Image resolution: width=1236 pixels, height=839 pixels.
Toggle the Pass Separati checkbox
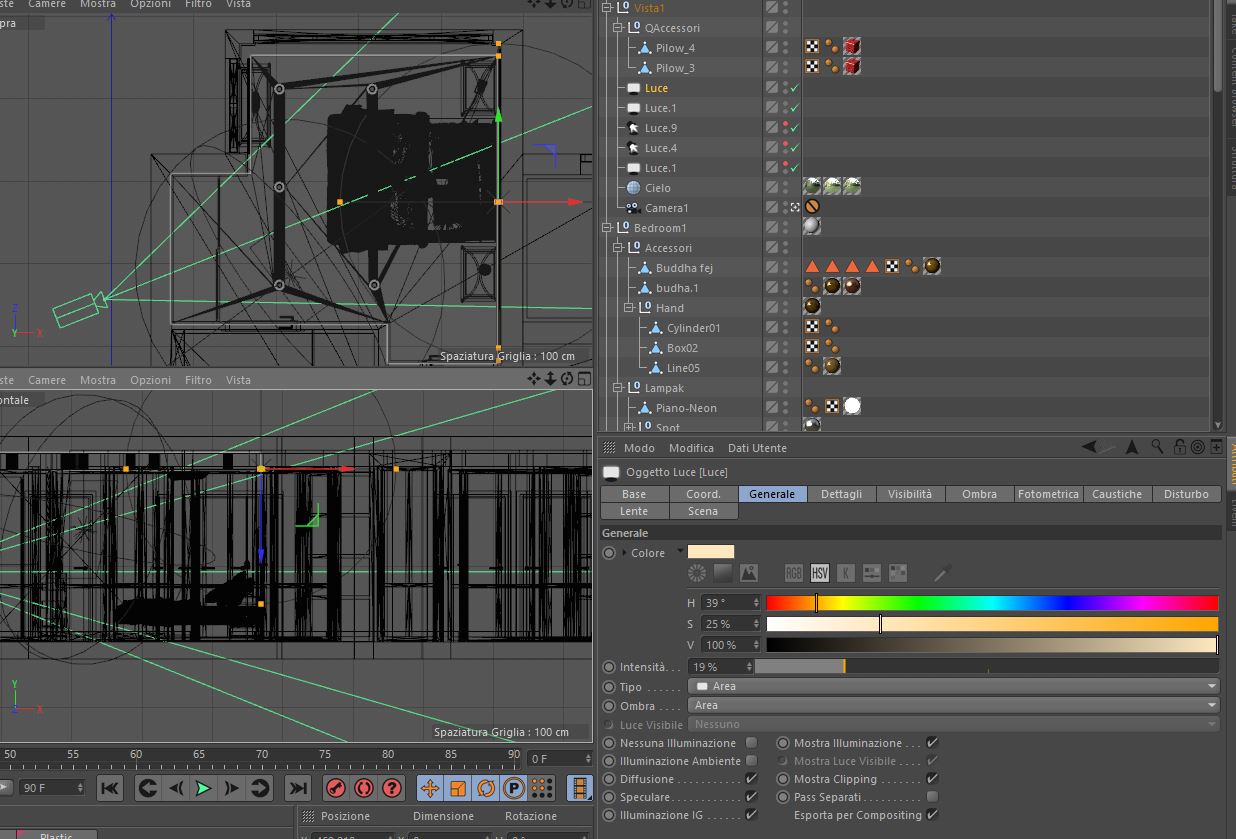tap(932, 797)
